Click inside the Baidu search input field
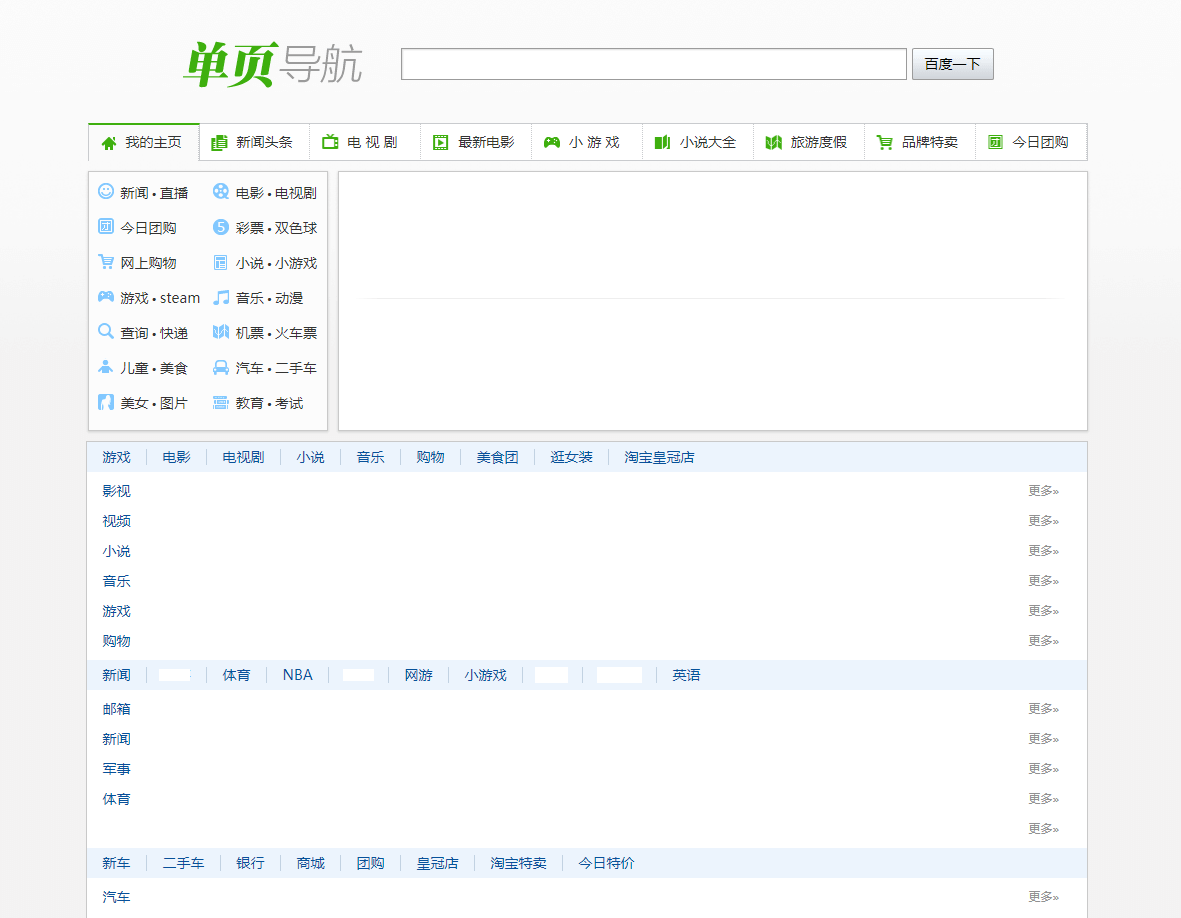This screenshot has height=918, width=1181. point(652,63)
